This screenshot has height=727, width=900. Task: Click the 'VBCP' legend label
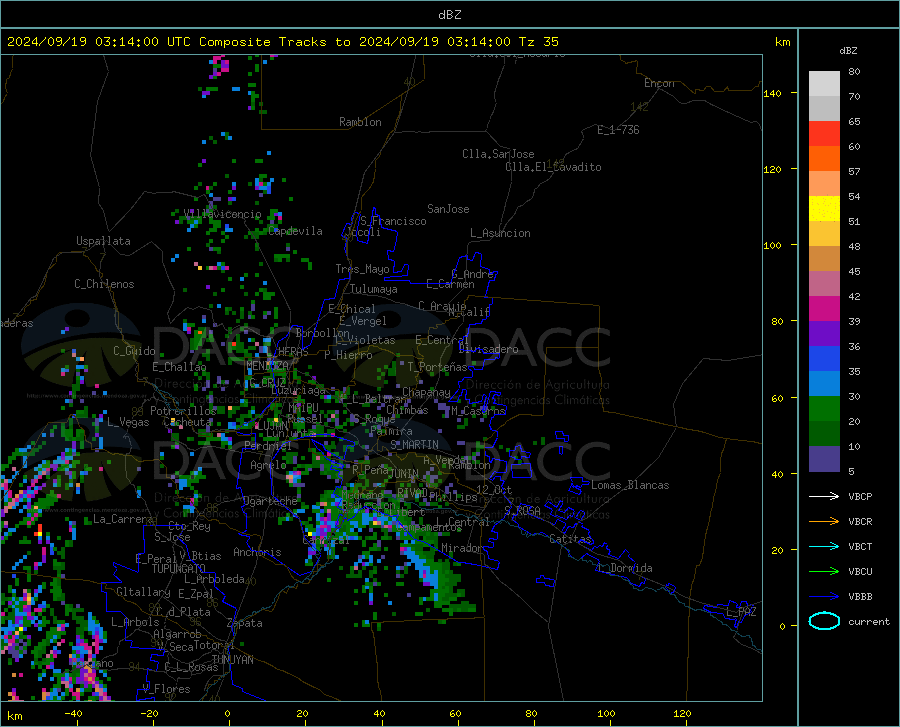pos(860,496)
